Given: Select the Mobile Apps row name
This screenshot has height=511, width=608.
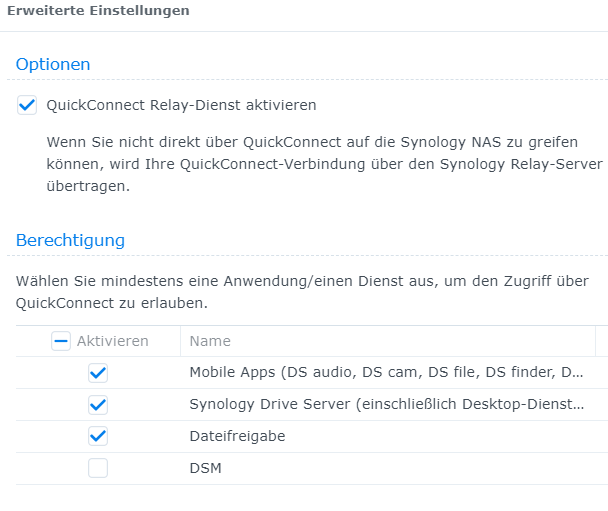Looking at the screenshot, I should [386, 373].
